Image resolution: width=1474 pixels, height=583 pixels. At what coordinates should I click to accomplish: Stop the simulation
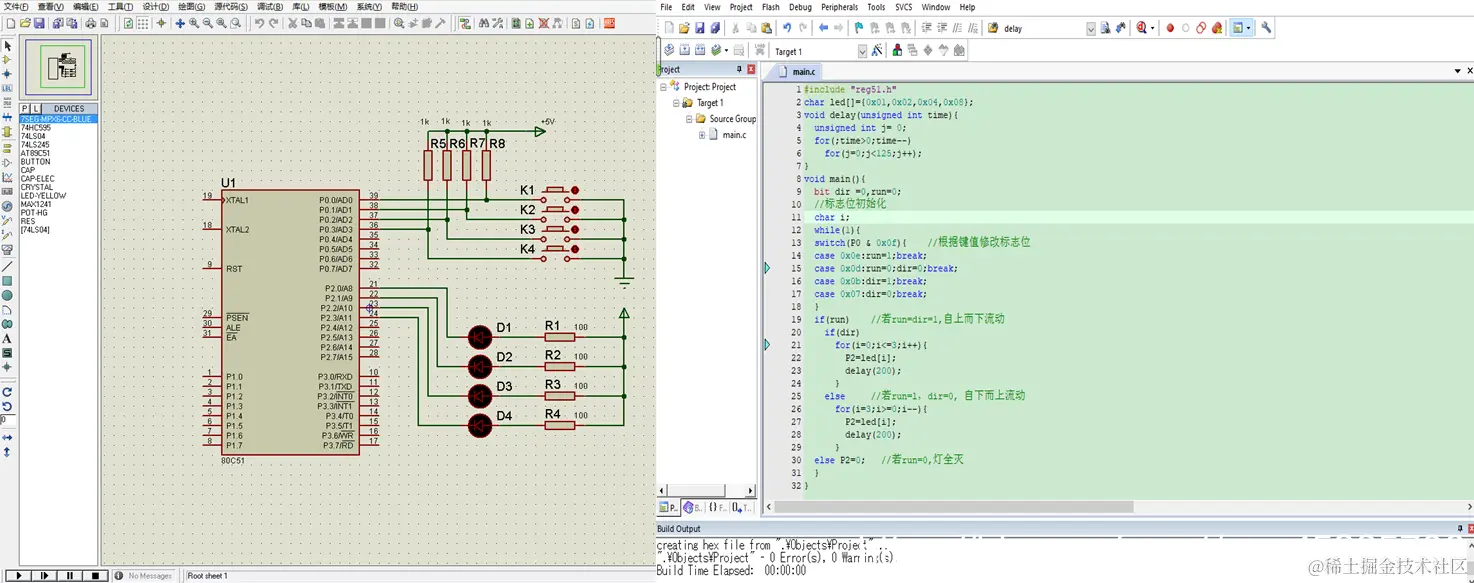(95, 576)
